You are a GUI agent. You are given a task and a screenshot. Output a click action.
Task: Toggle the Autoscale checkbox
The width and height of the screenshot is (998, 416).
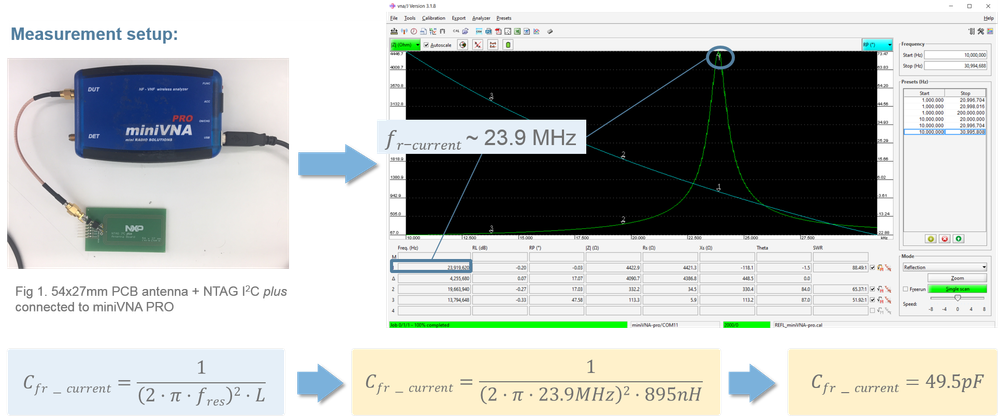(426, 45)
